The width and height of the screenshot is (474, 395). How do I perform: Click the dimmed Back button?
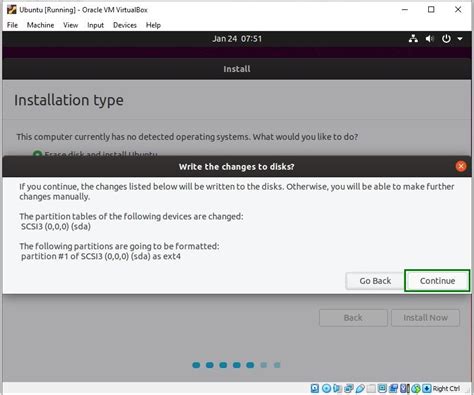[x=353, y=318]
